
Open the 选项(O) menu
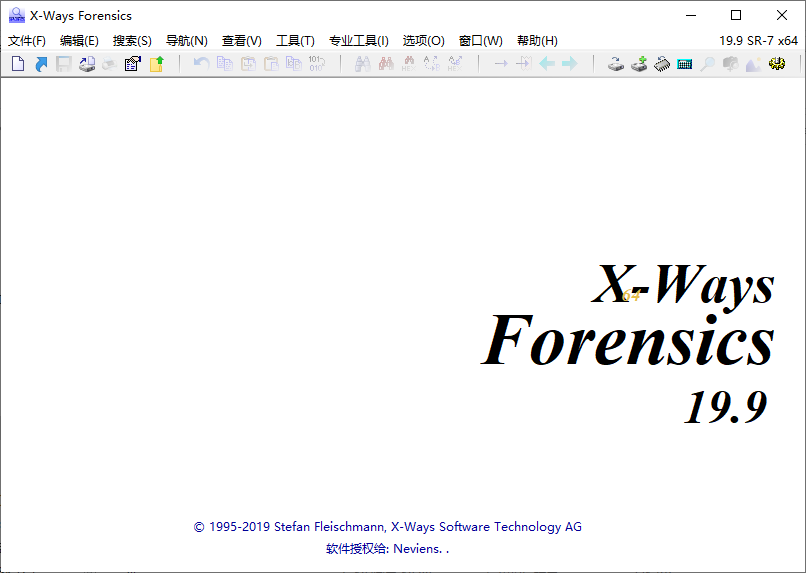[x=423, y=41]
